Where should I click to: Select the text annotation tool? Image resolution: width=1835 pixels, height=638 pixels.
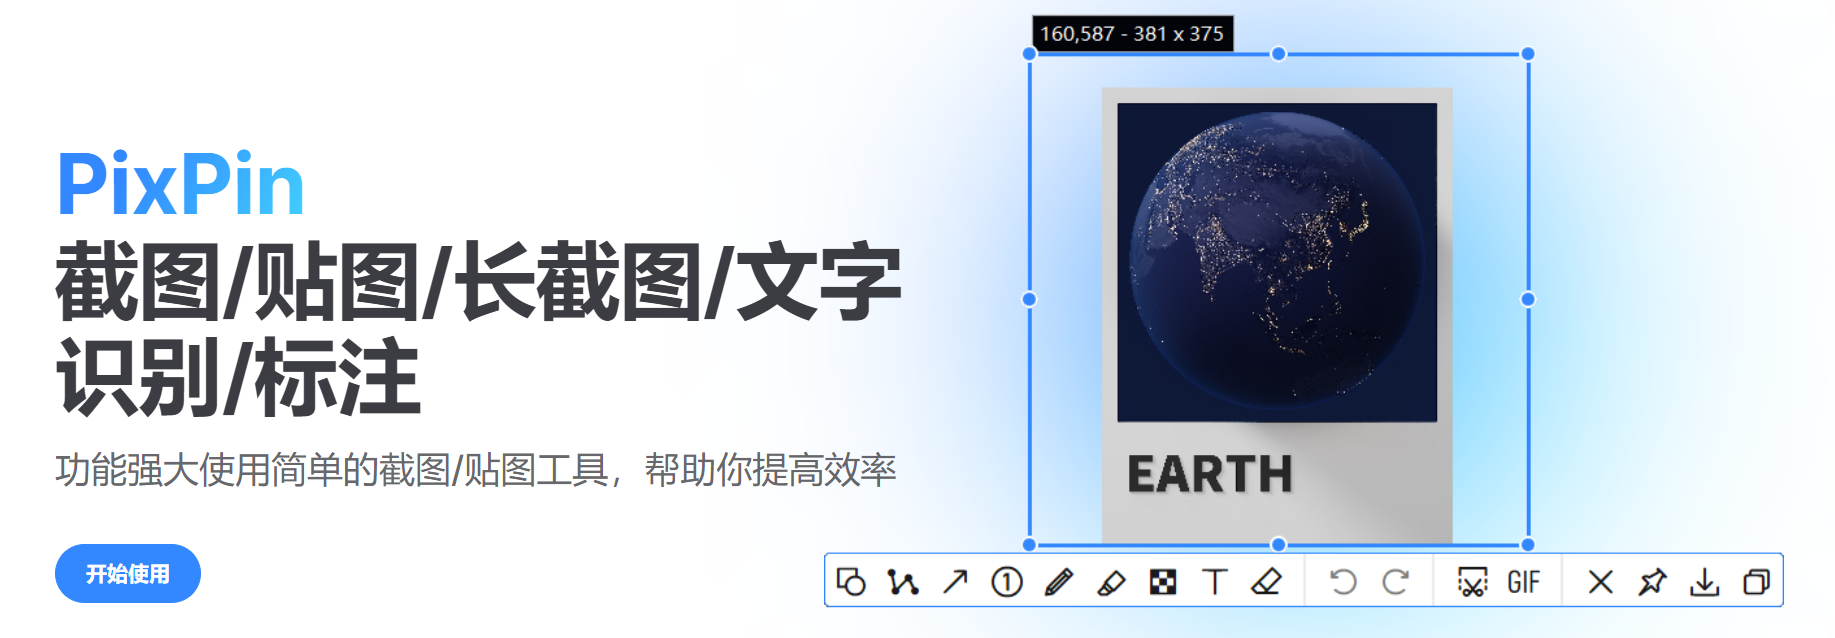(1214, 581)
